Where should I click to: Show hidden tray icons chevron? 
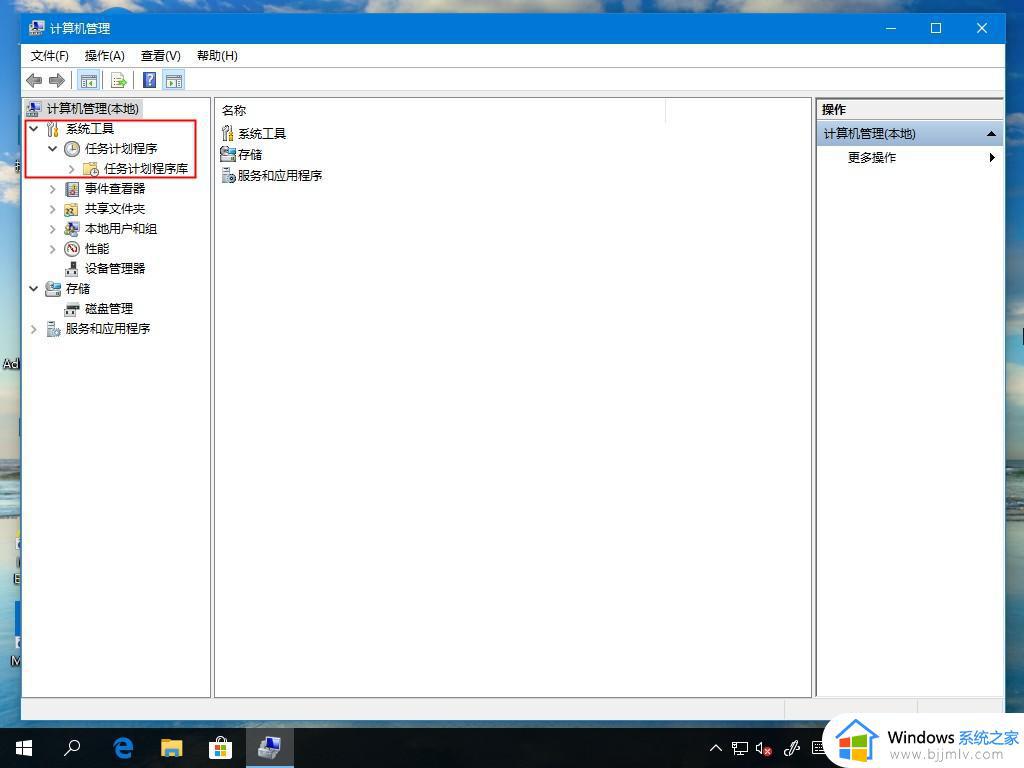click(716, 748)
